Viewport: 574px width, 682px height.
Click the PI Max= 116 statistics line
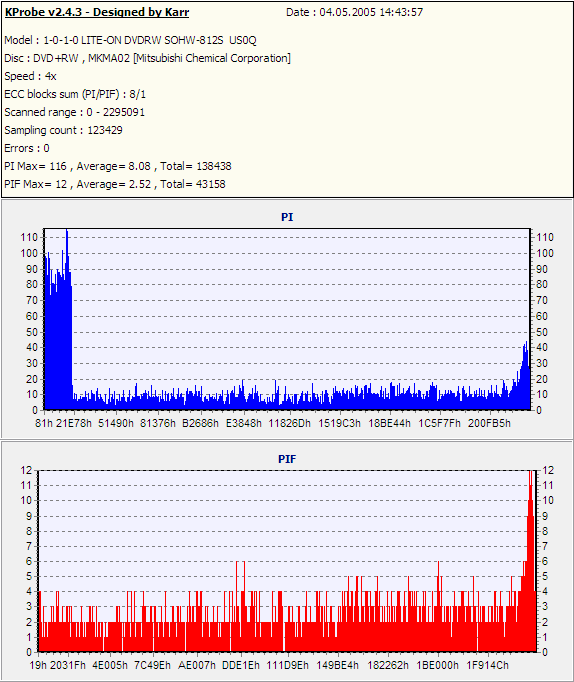[118, 166]
